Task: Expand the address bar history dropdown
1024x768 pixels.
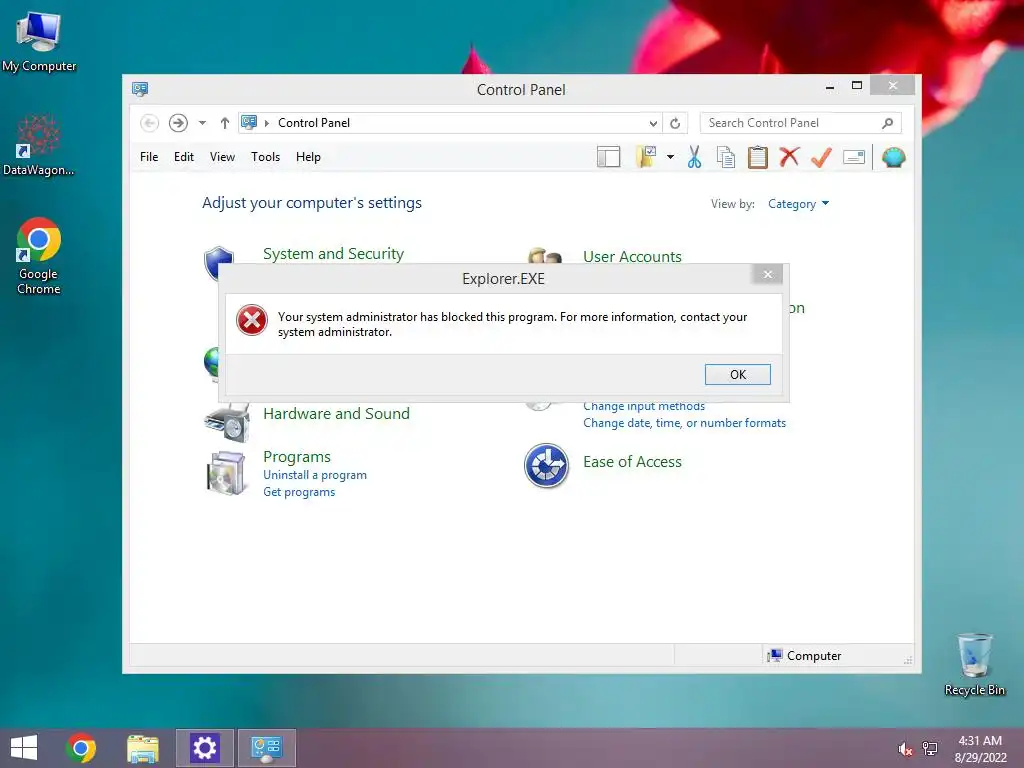Action: [x=653, y=123]
